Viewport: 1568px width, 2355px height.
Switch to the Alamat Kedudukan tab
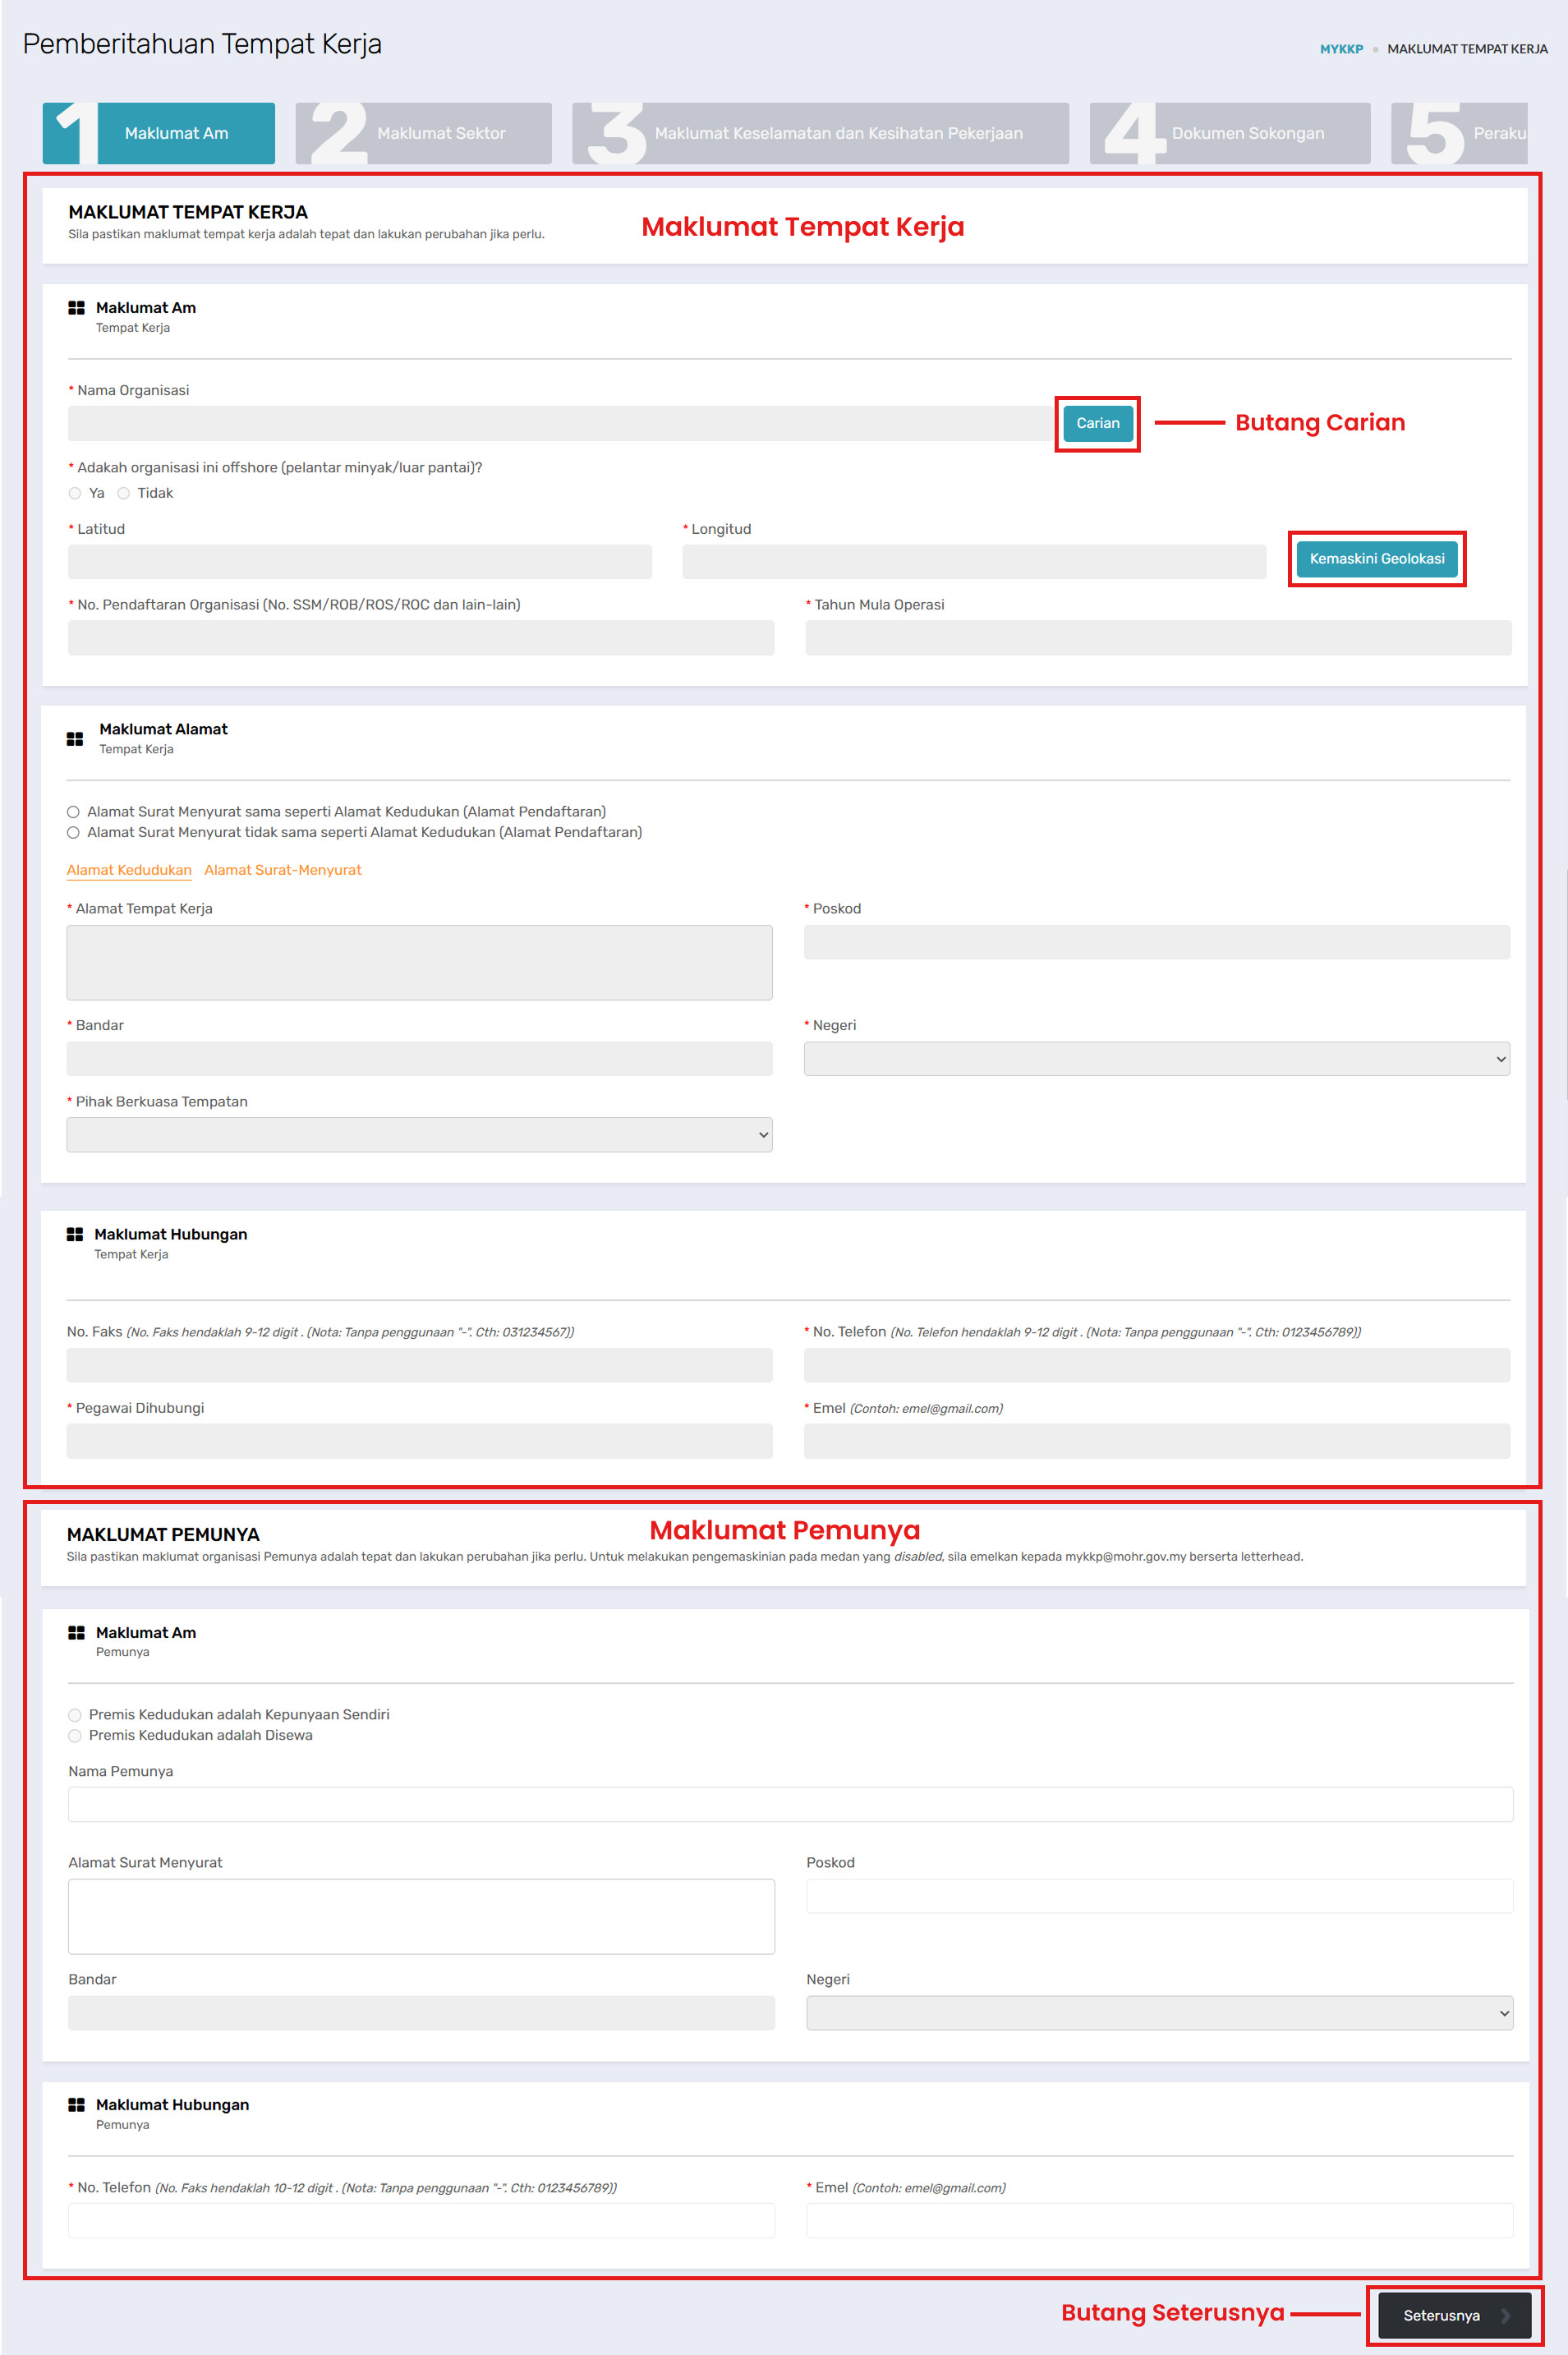click(x=129, y=870)
